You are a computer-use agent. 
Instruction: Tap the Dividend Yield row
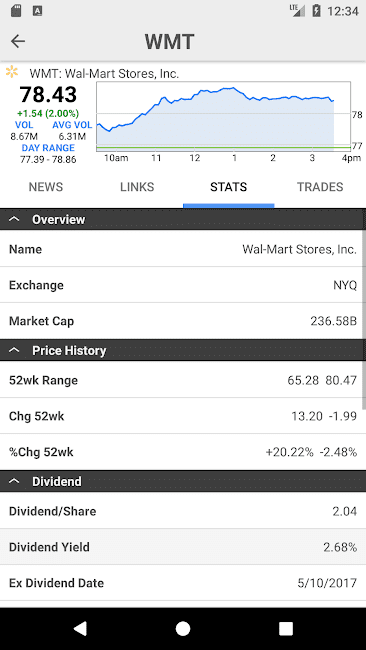[183, 547]
